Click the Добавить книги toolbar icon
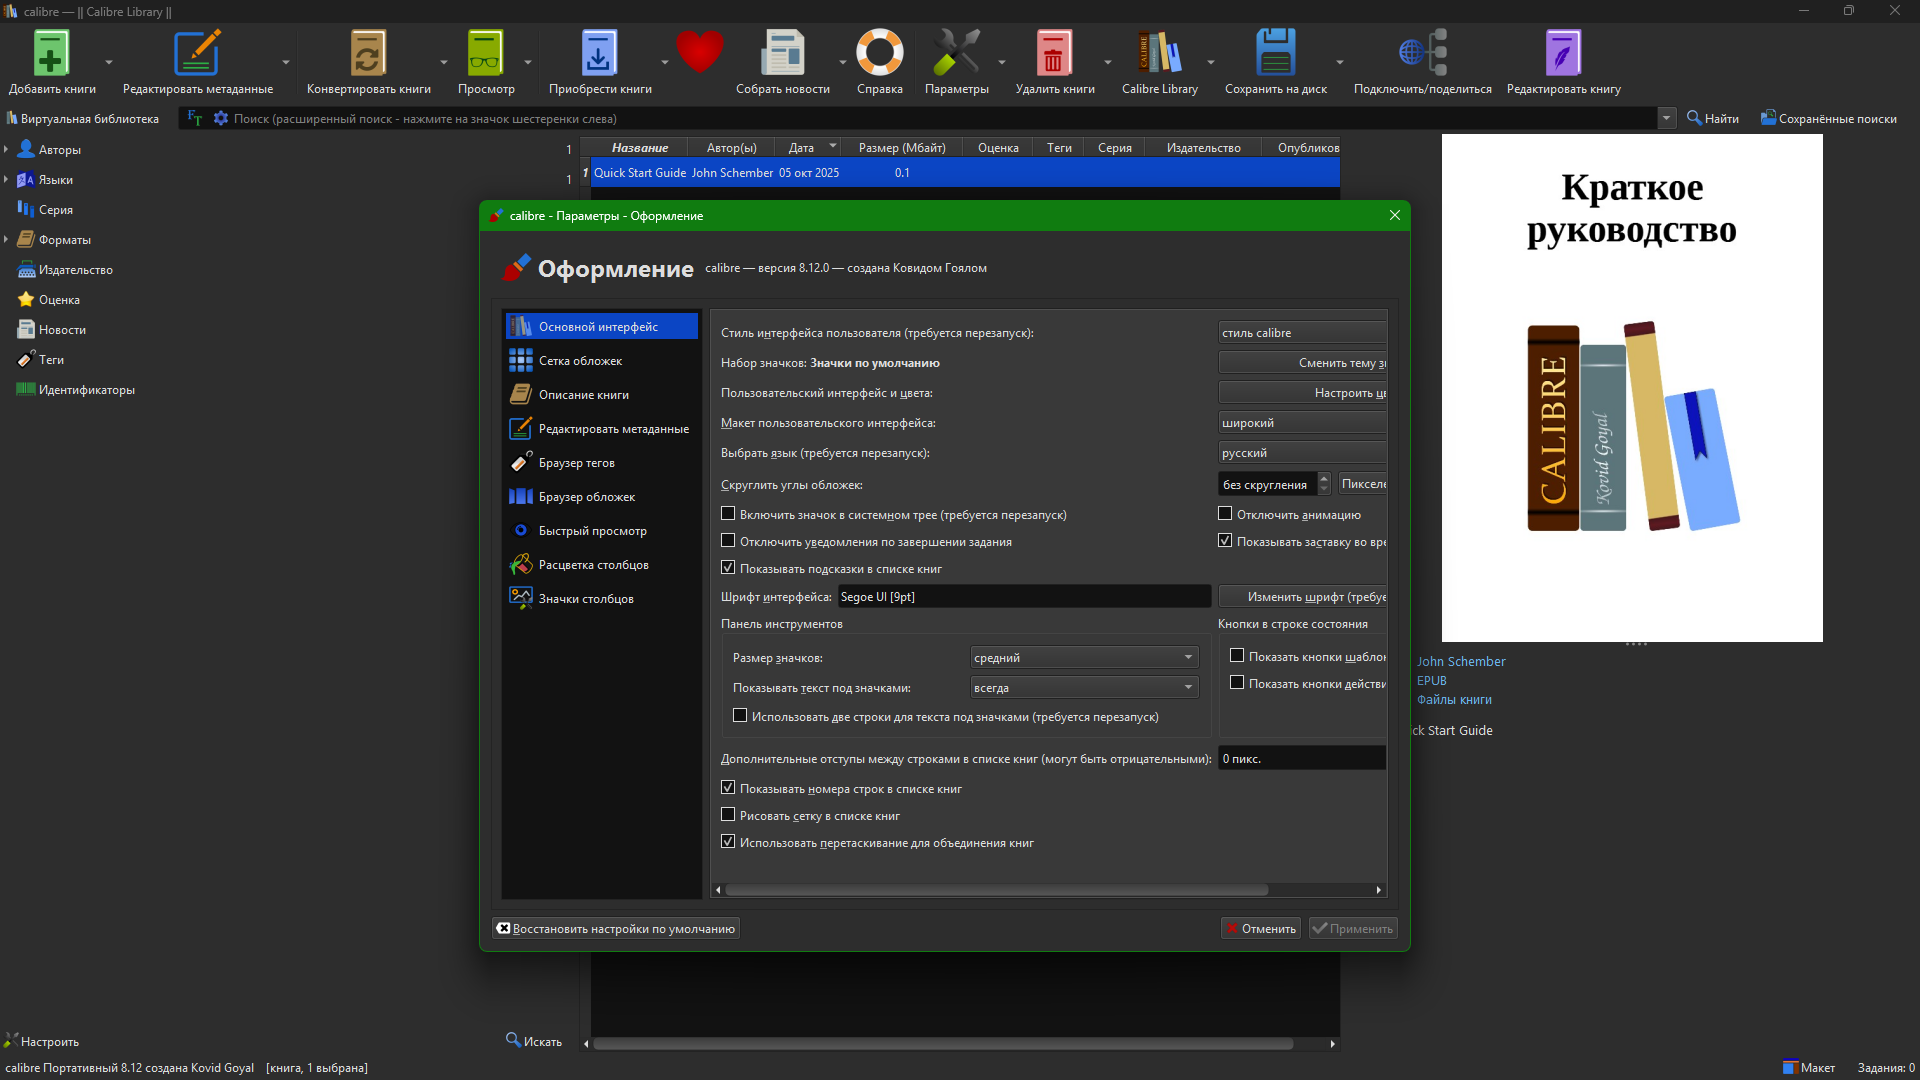 click(x=51, y=55)
